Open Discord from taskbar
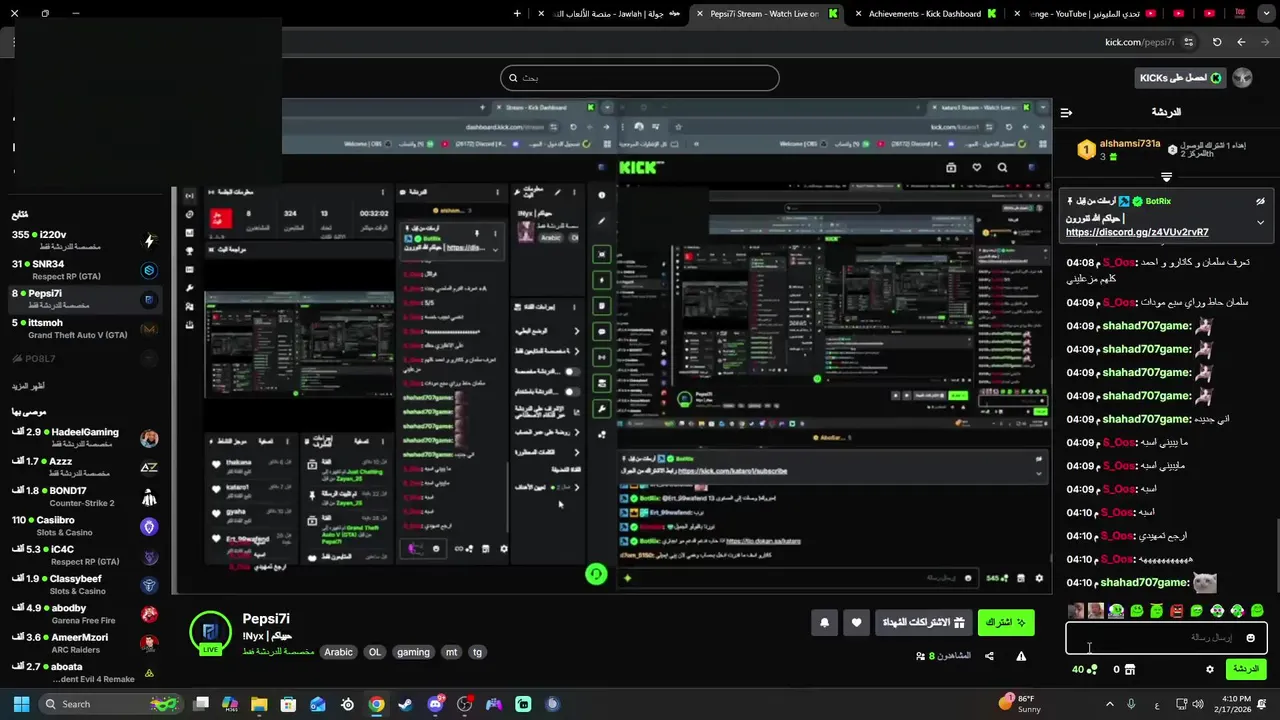Viewport: 1280px width, 720px height. (435, 704)
